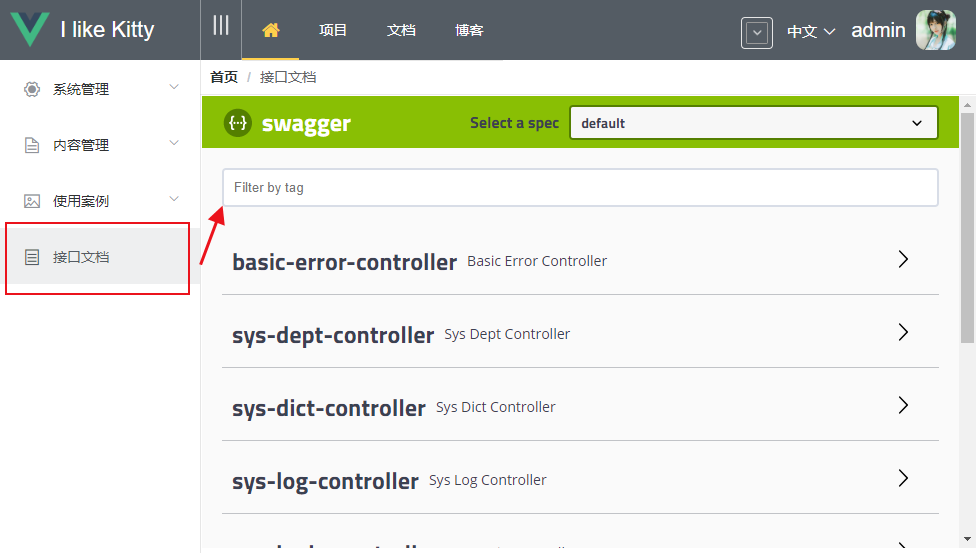Click the home icon in top navigation
Image resolution: width=976 pixels, height=553 pixels.
(270, 30)
